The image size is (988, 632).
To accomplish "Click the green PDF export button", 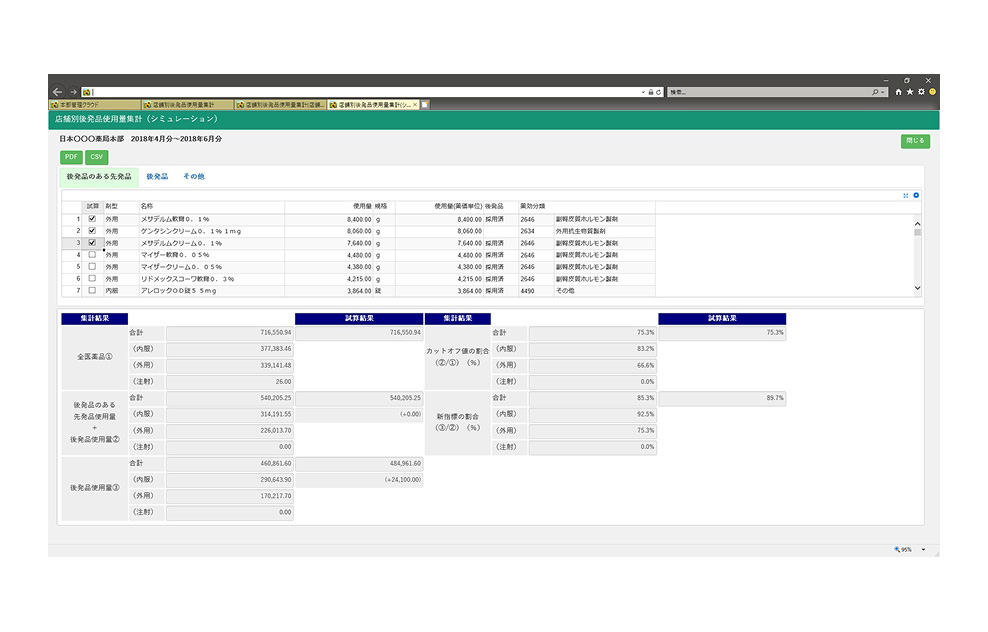I will tap(72, 157).
